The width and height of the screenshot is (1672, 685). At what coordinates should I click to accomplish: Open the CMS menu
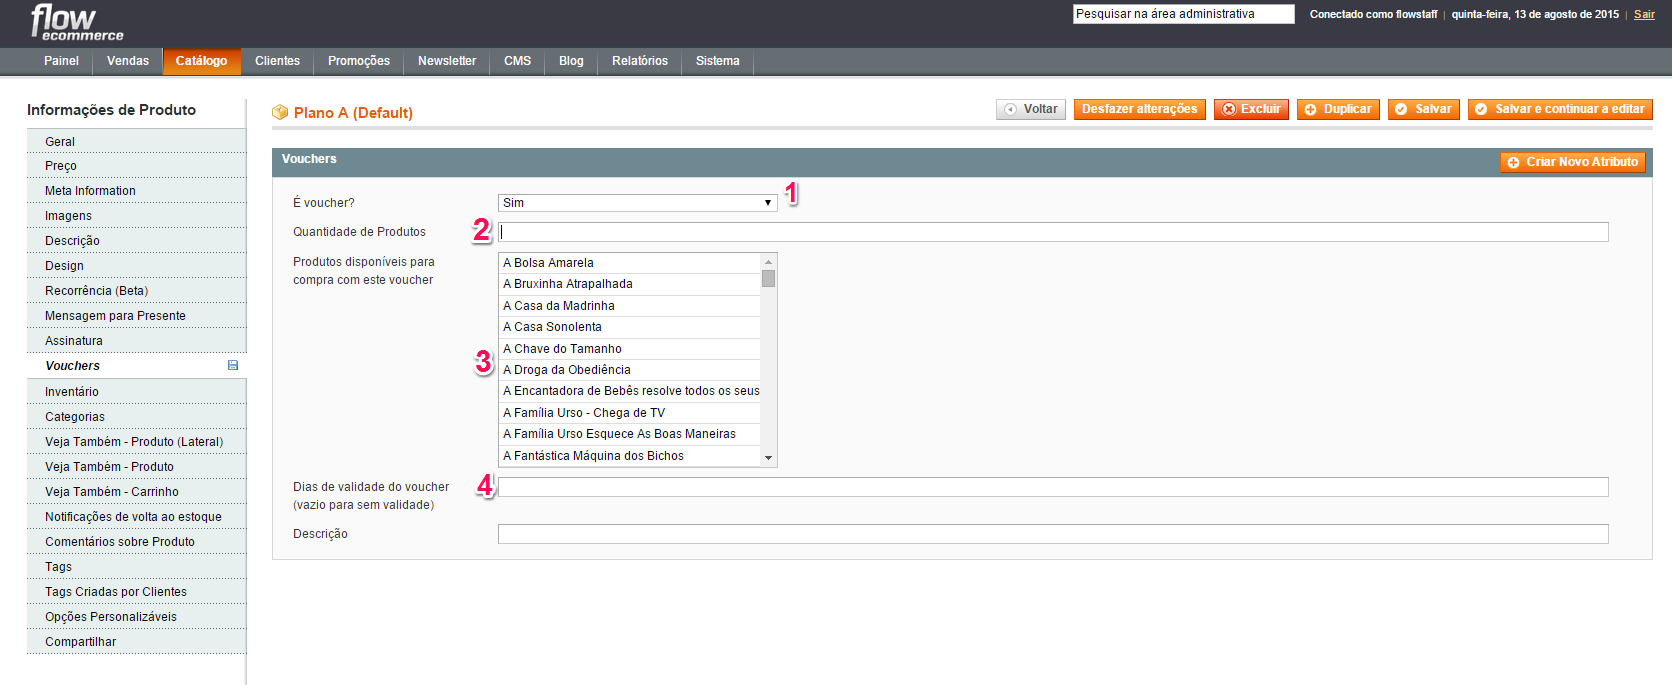517,61
